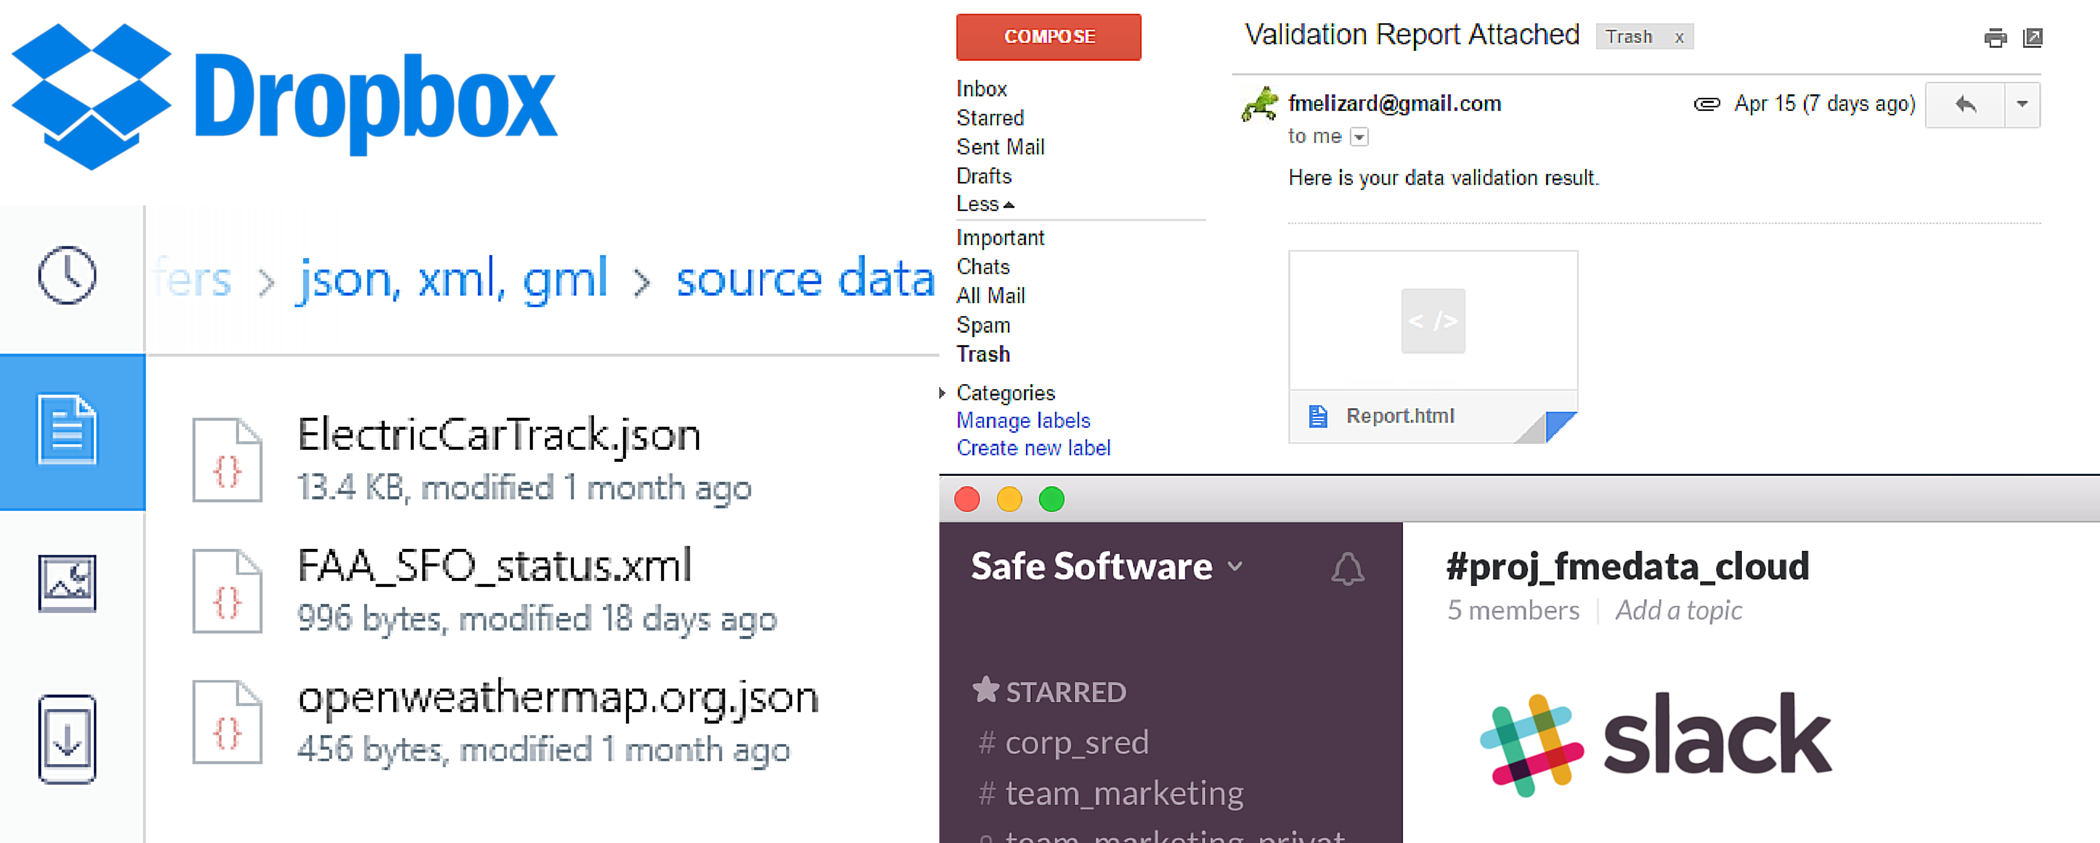Open Gmail Starred folder
The height and width of the screenshot is (843, 2100).
990,118
